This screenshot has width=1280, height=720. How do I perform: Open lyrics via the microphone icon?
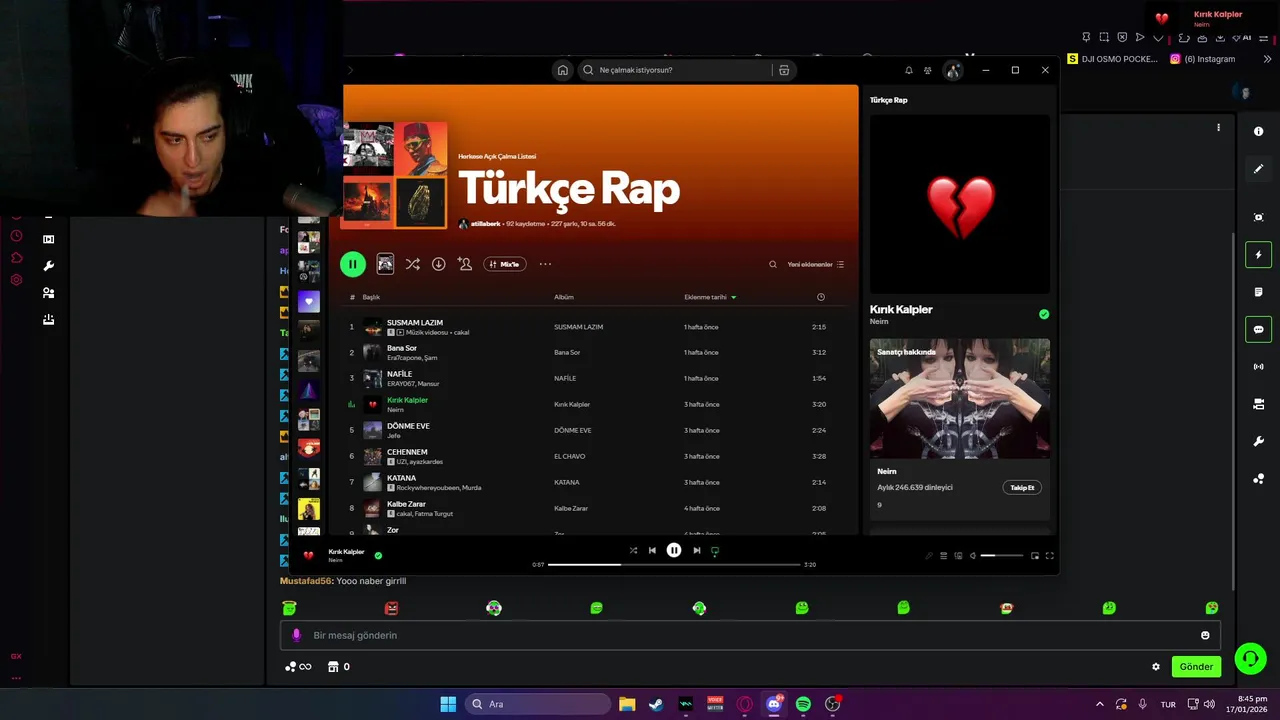click(928, 556)
